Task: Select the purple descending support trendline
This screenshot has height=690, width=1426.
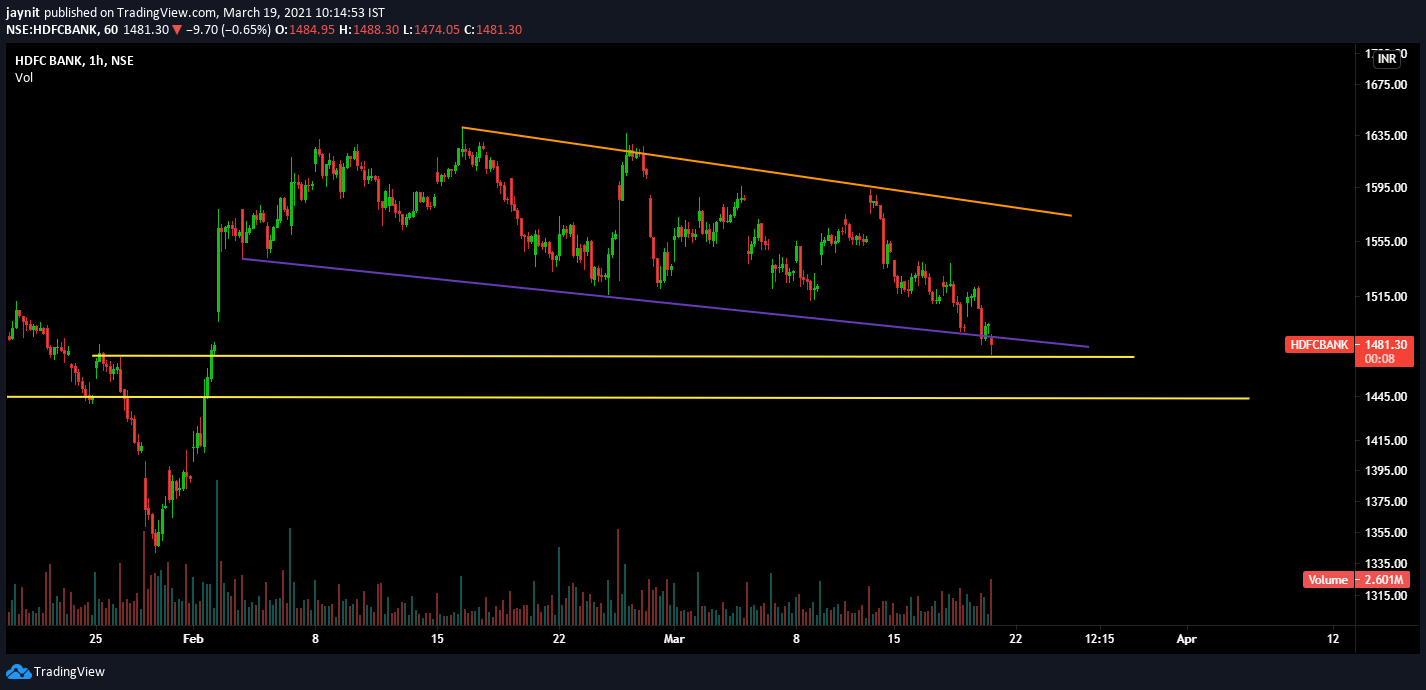Action: coord(665,303)
